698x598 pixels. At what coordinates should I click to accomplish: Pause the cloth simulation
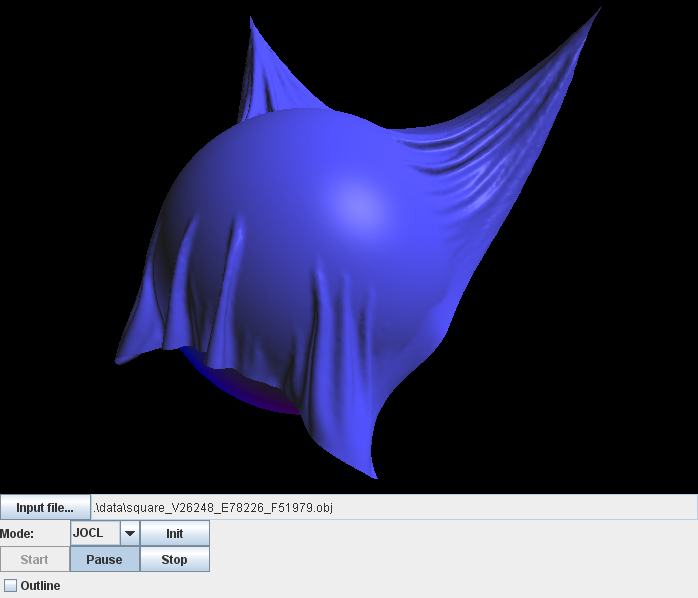(x=105, y=559)
